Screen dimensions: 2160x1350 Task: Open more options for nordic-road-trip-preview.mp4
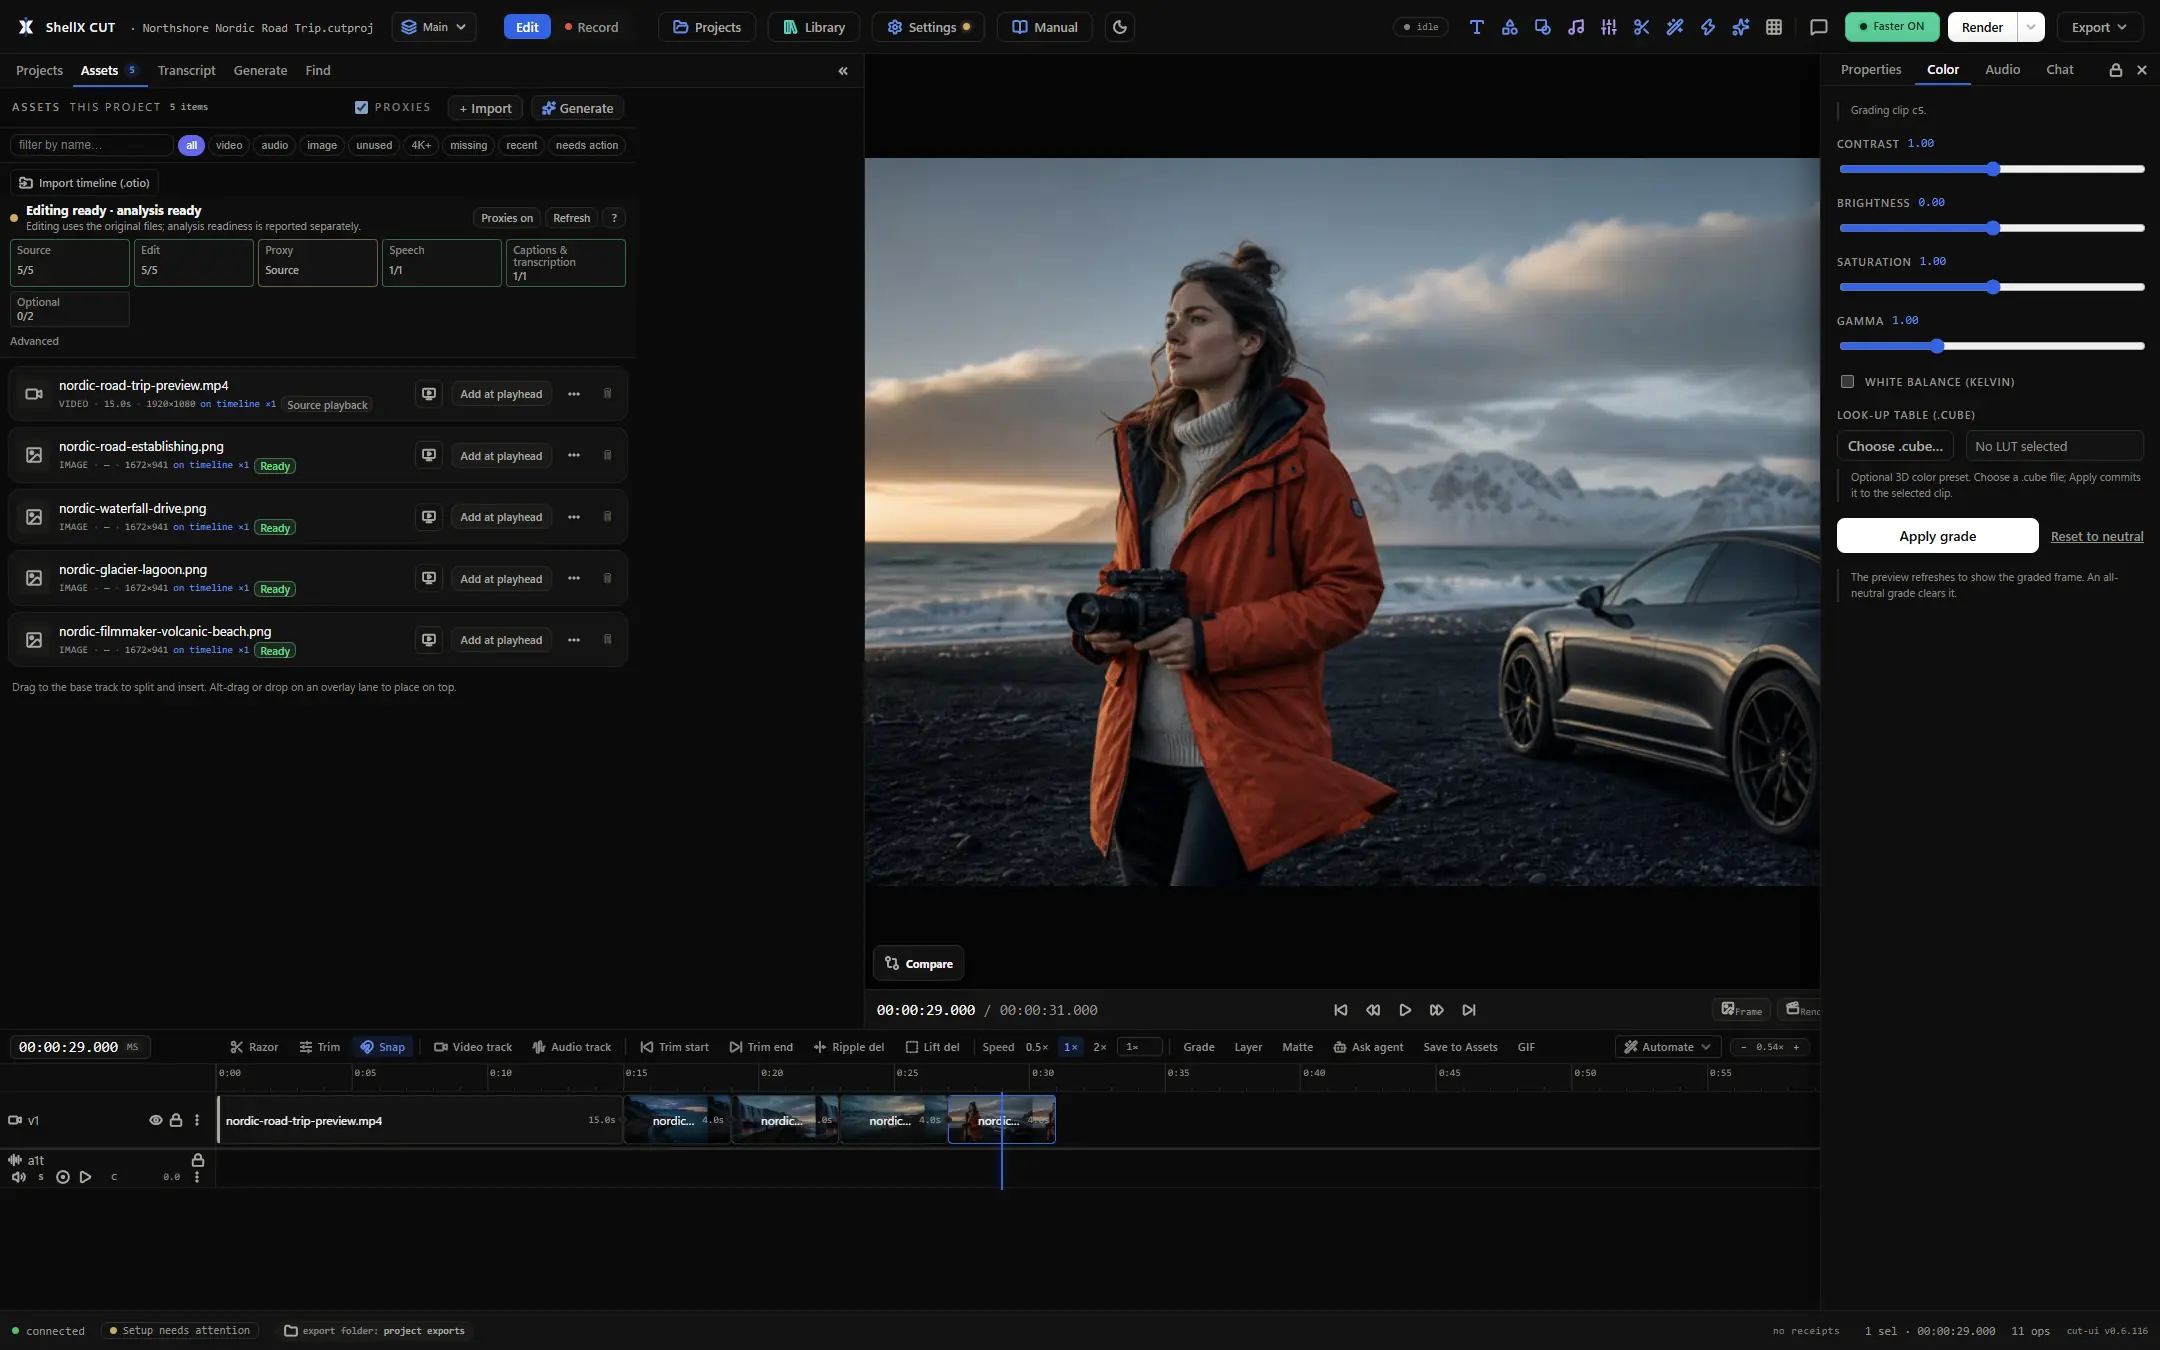(x=574, y=394)
